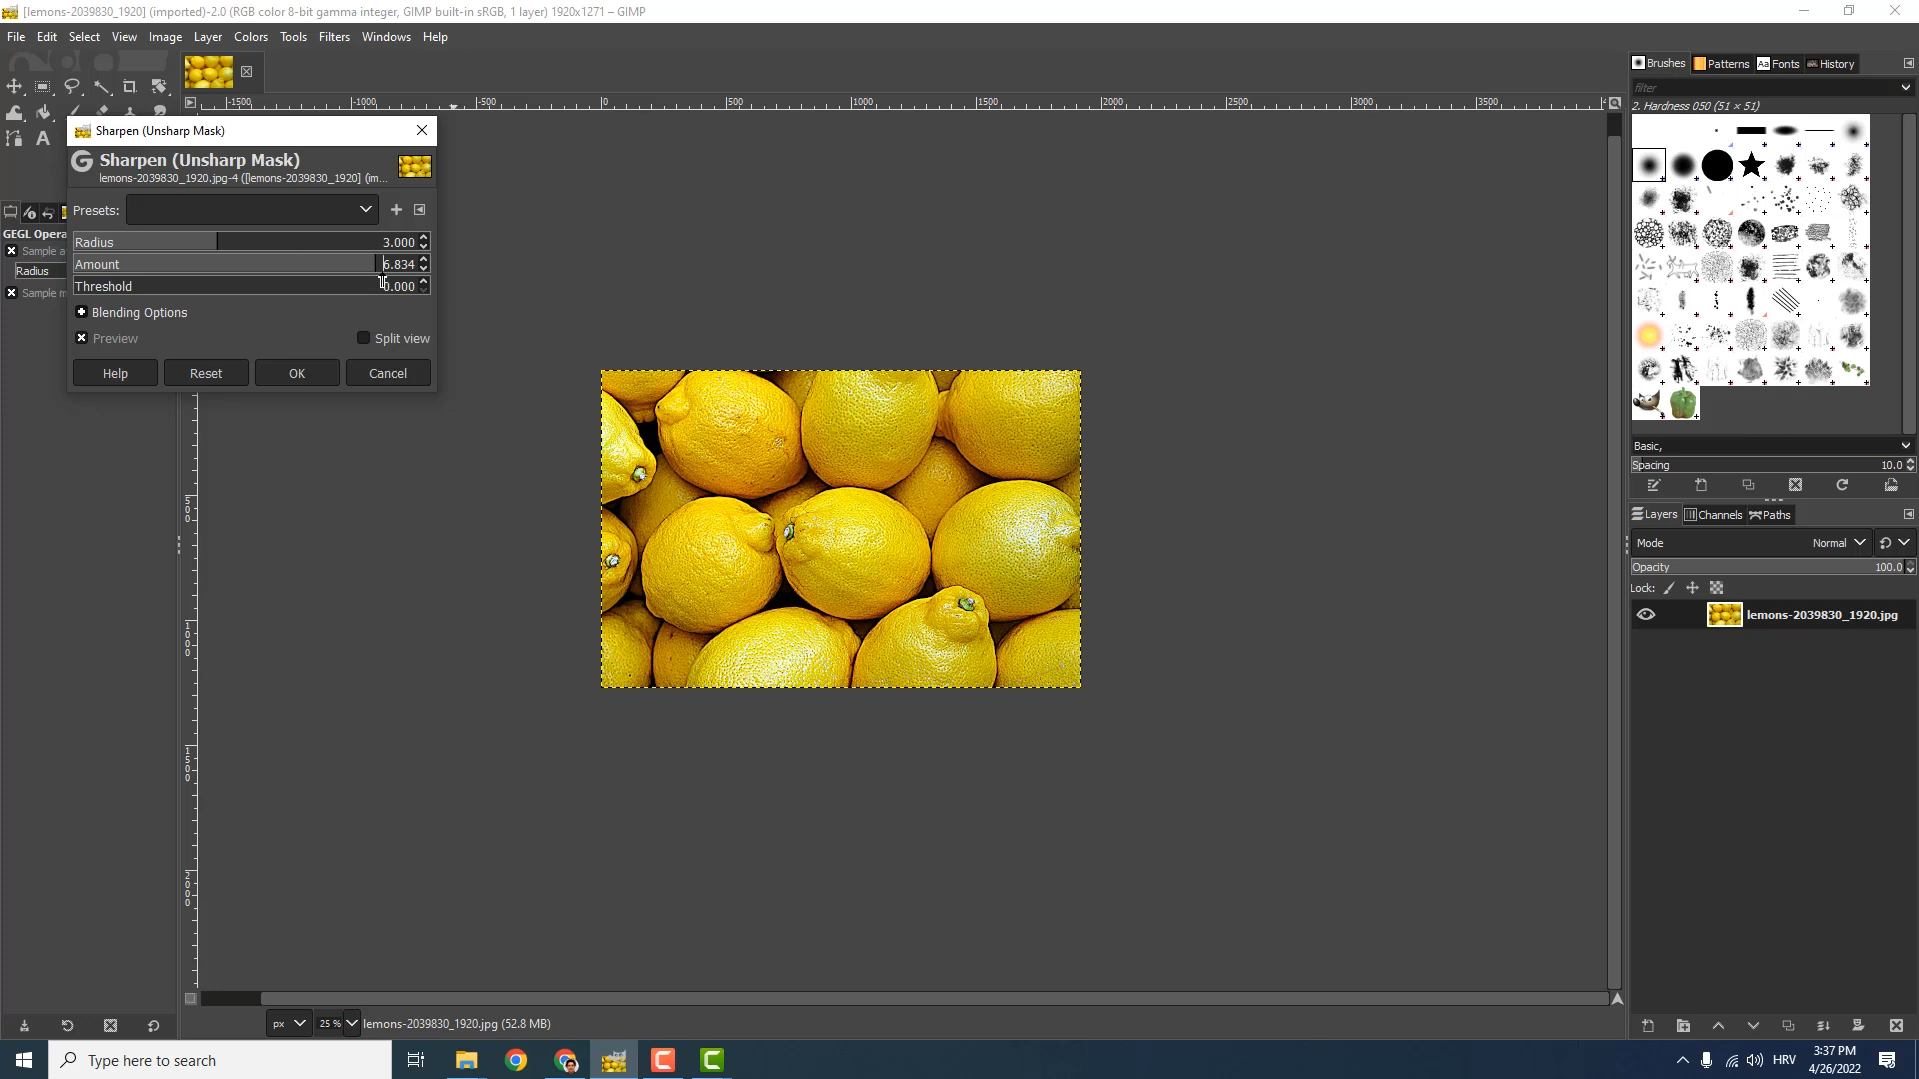
Task: Open the brush editor in Brushes panel
Action: (1654, 484)
